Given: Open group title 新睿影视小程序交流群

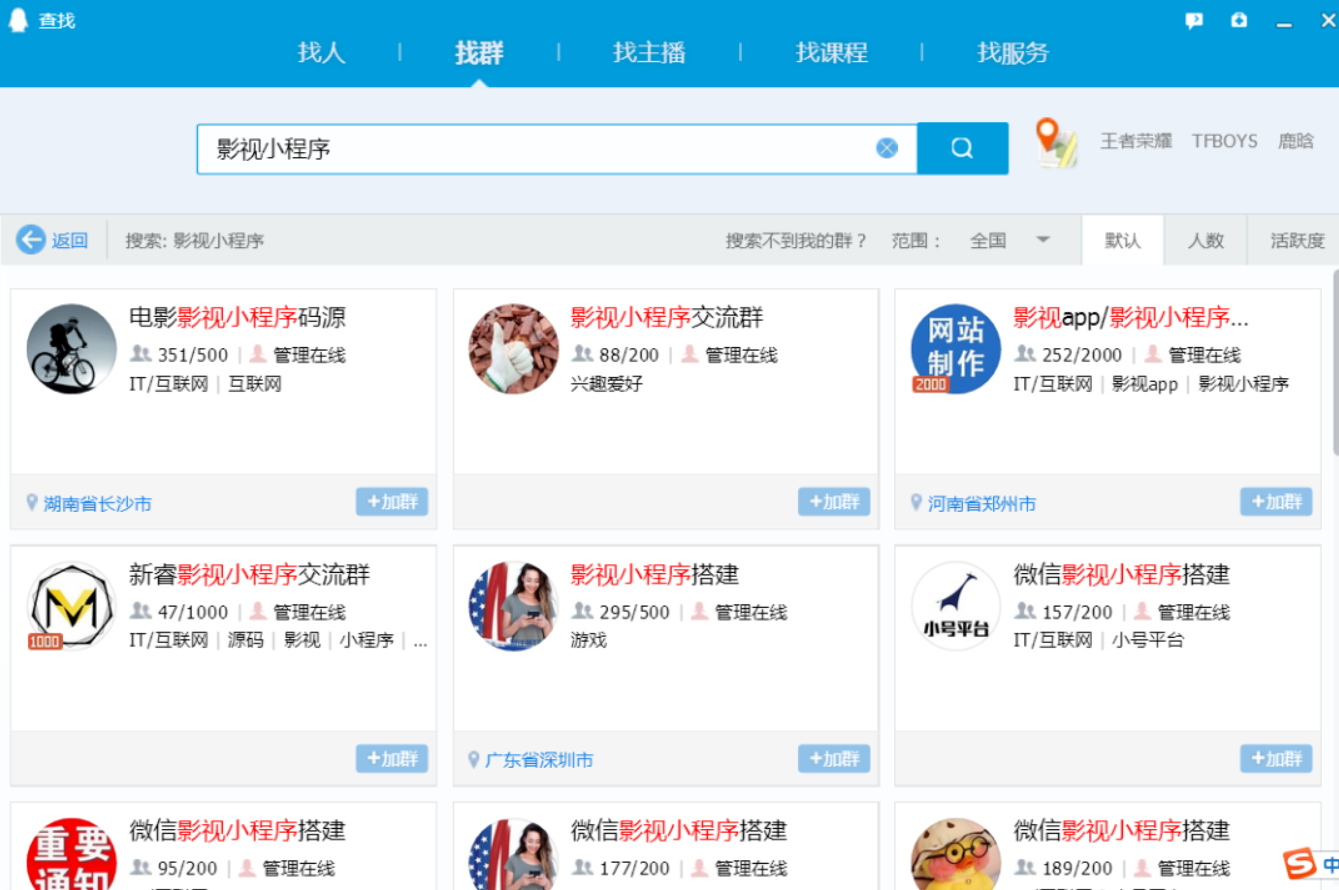Looking at the screenshot, I should coord(250,575).
